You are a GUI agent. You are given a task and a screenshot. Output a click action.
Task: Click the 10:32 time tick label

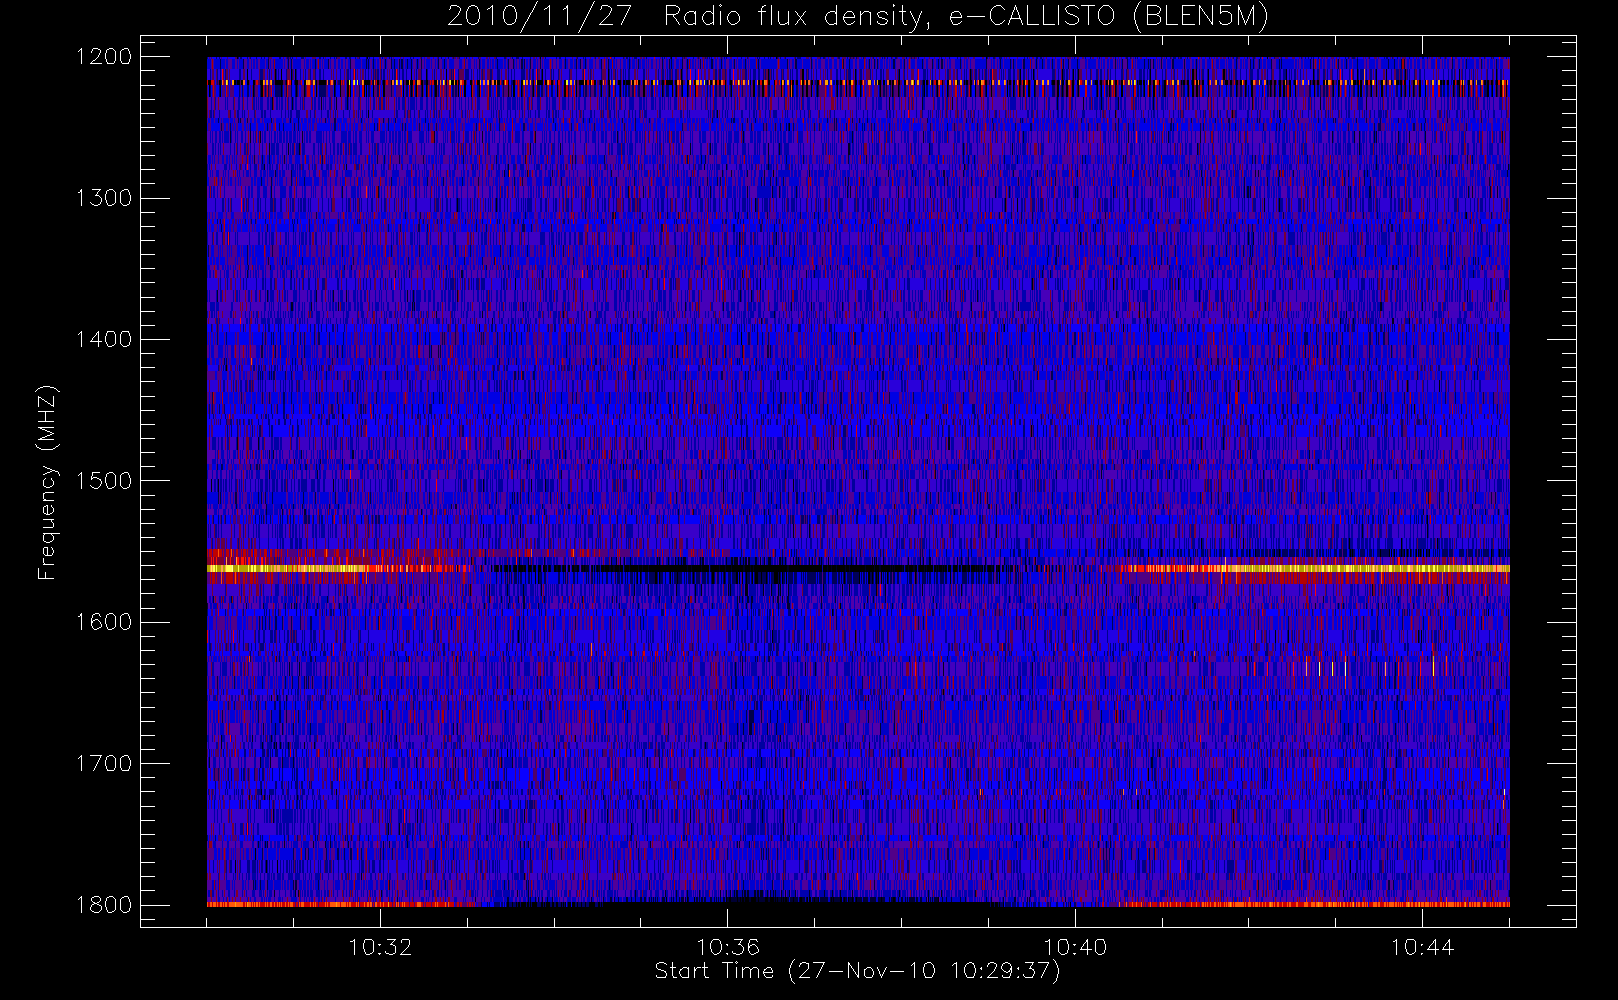(x=380, y=947)
